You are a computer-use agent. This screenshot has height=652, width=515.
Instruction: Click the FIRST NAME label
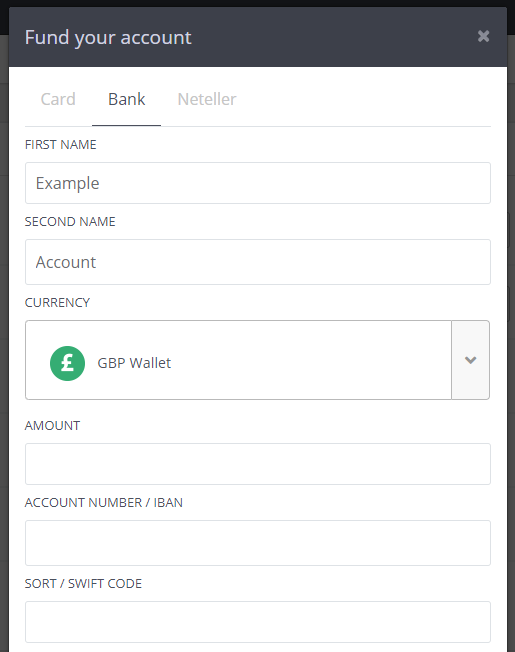click(x=61, y=145)
